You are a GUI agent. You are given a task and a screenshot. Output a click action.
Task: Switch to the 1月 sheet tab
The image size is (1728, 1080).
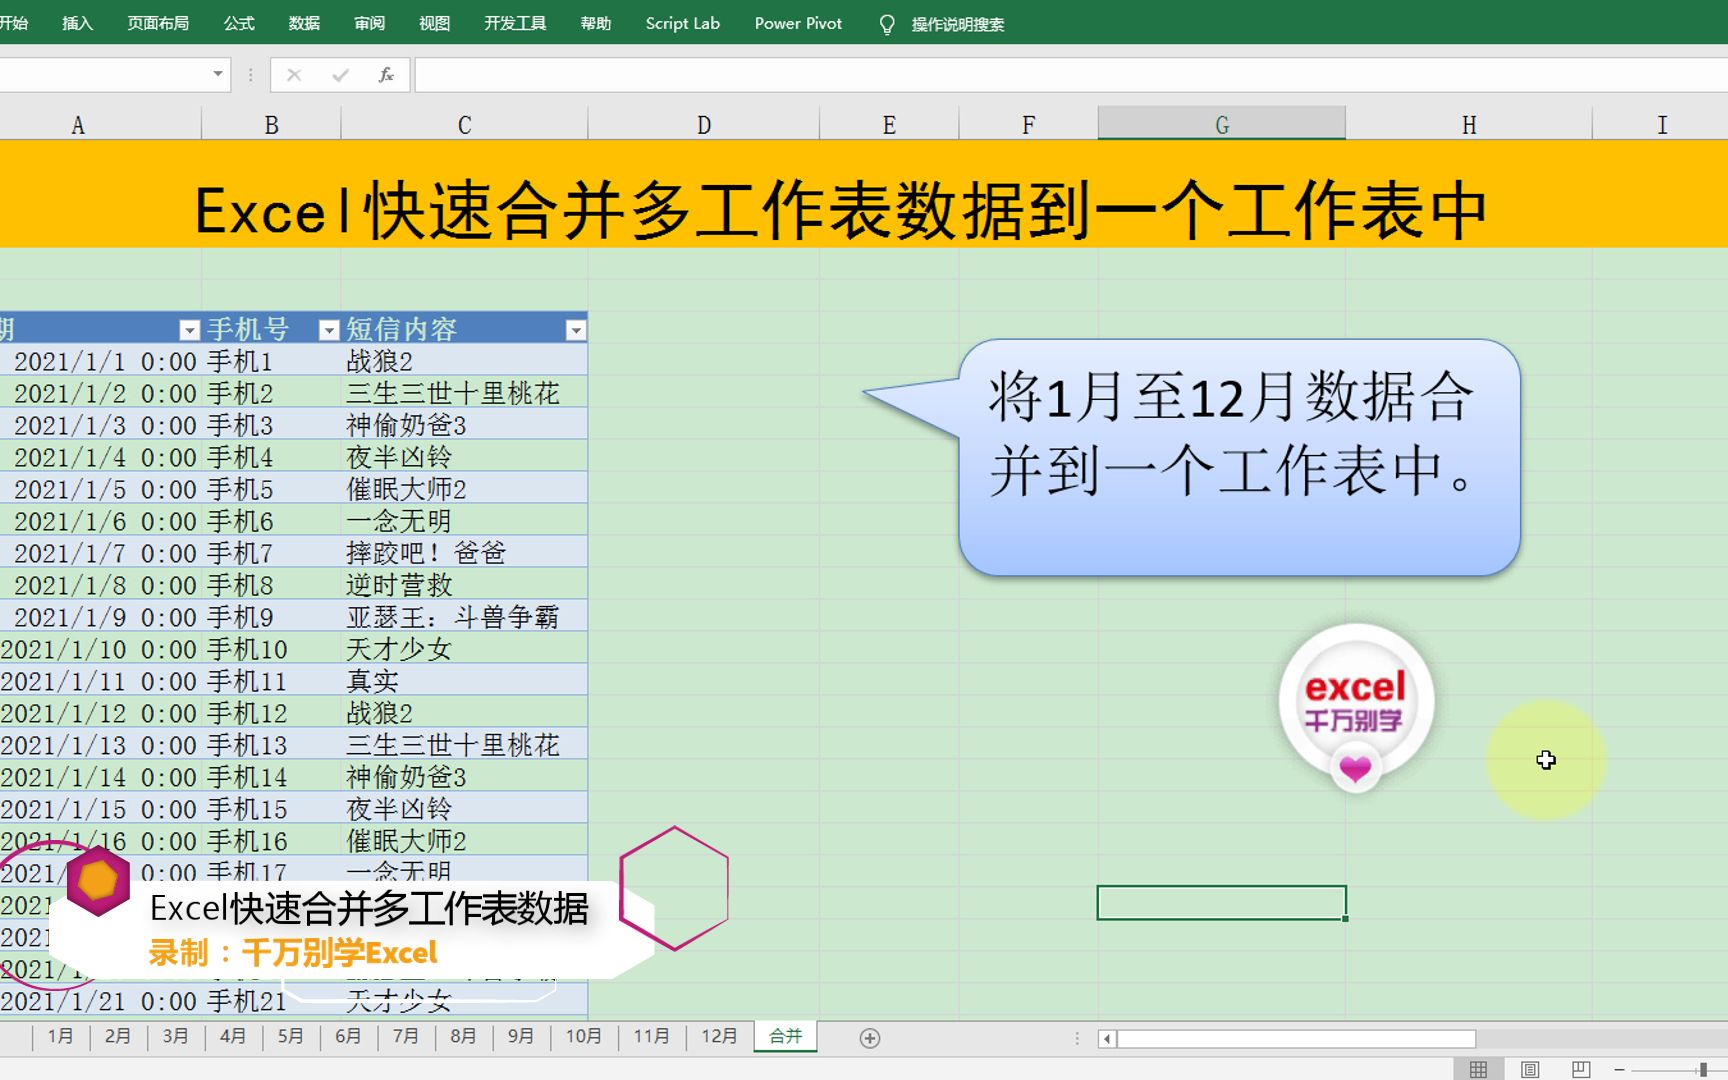click(61, 1036)
